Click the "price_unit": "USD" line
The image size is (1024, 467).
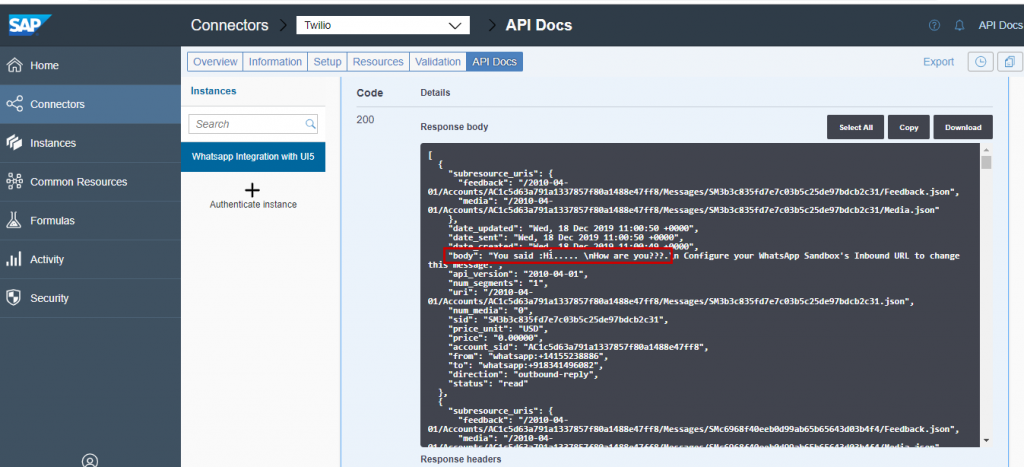tap(498, 329)
